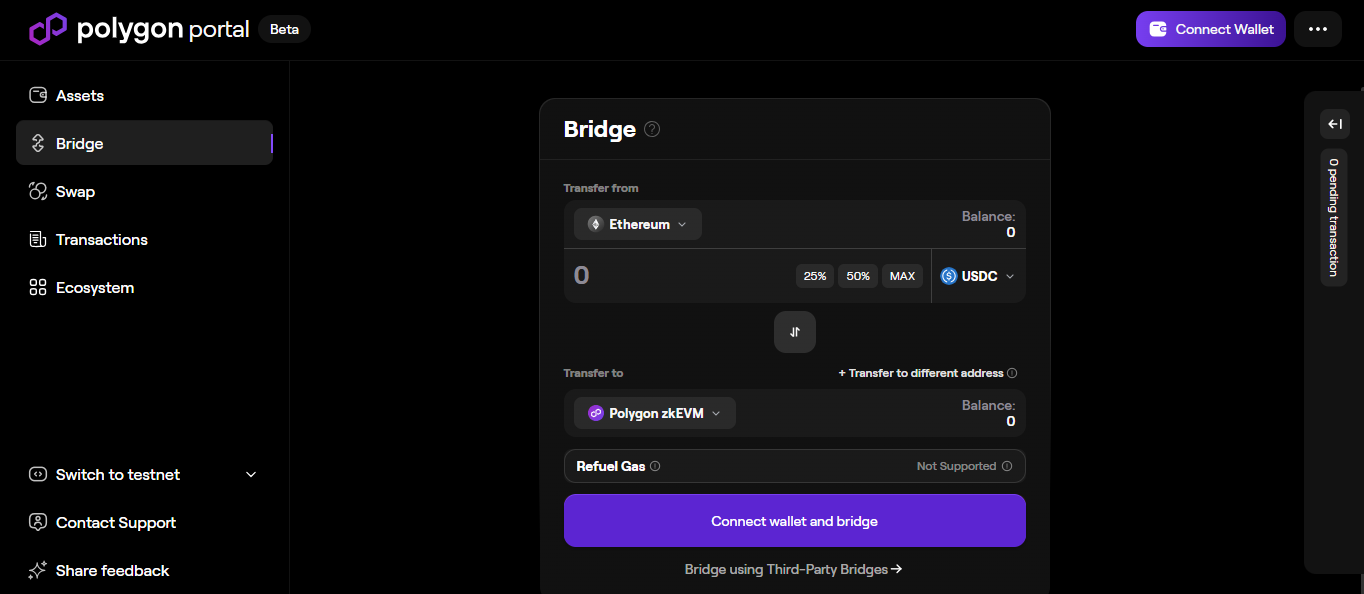This screenshot has height=594, width=1364.
Task: Open the Ethereum source chain dropdown
Action: pyautogui.click(x=638, y=224)
